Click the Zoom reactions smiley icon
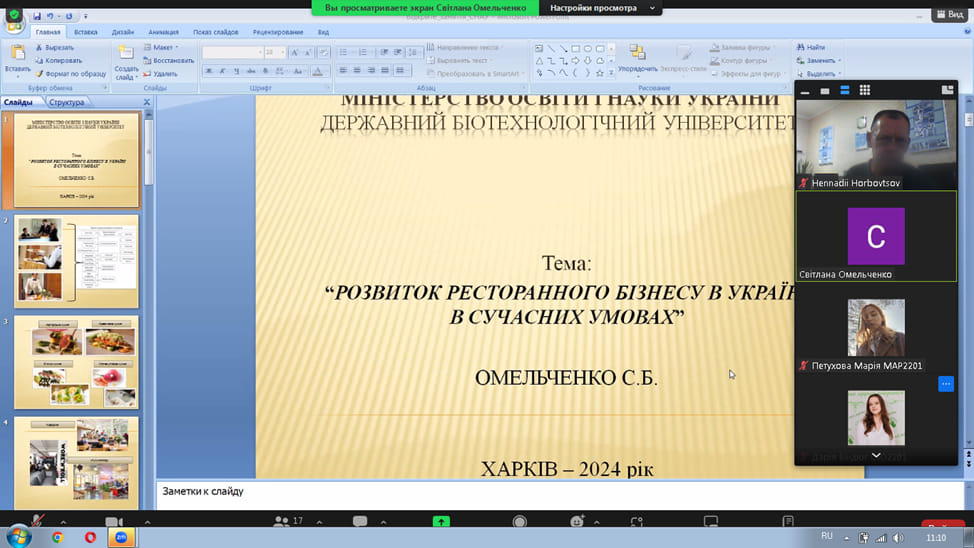This screenshot has width=974, height=548. point(577,522)
